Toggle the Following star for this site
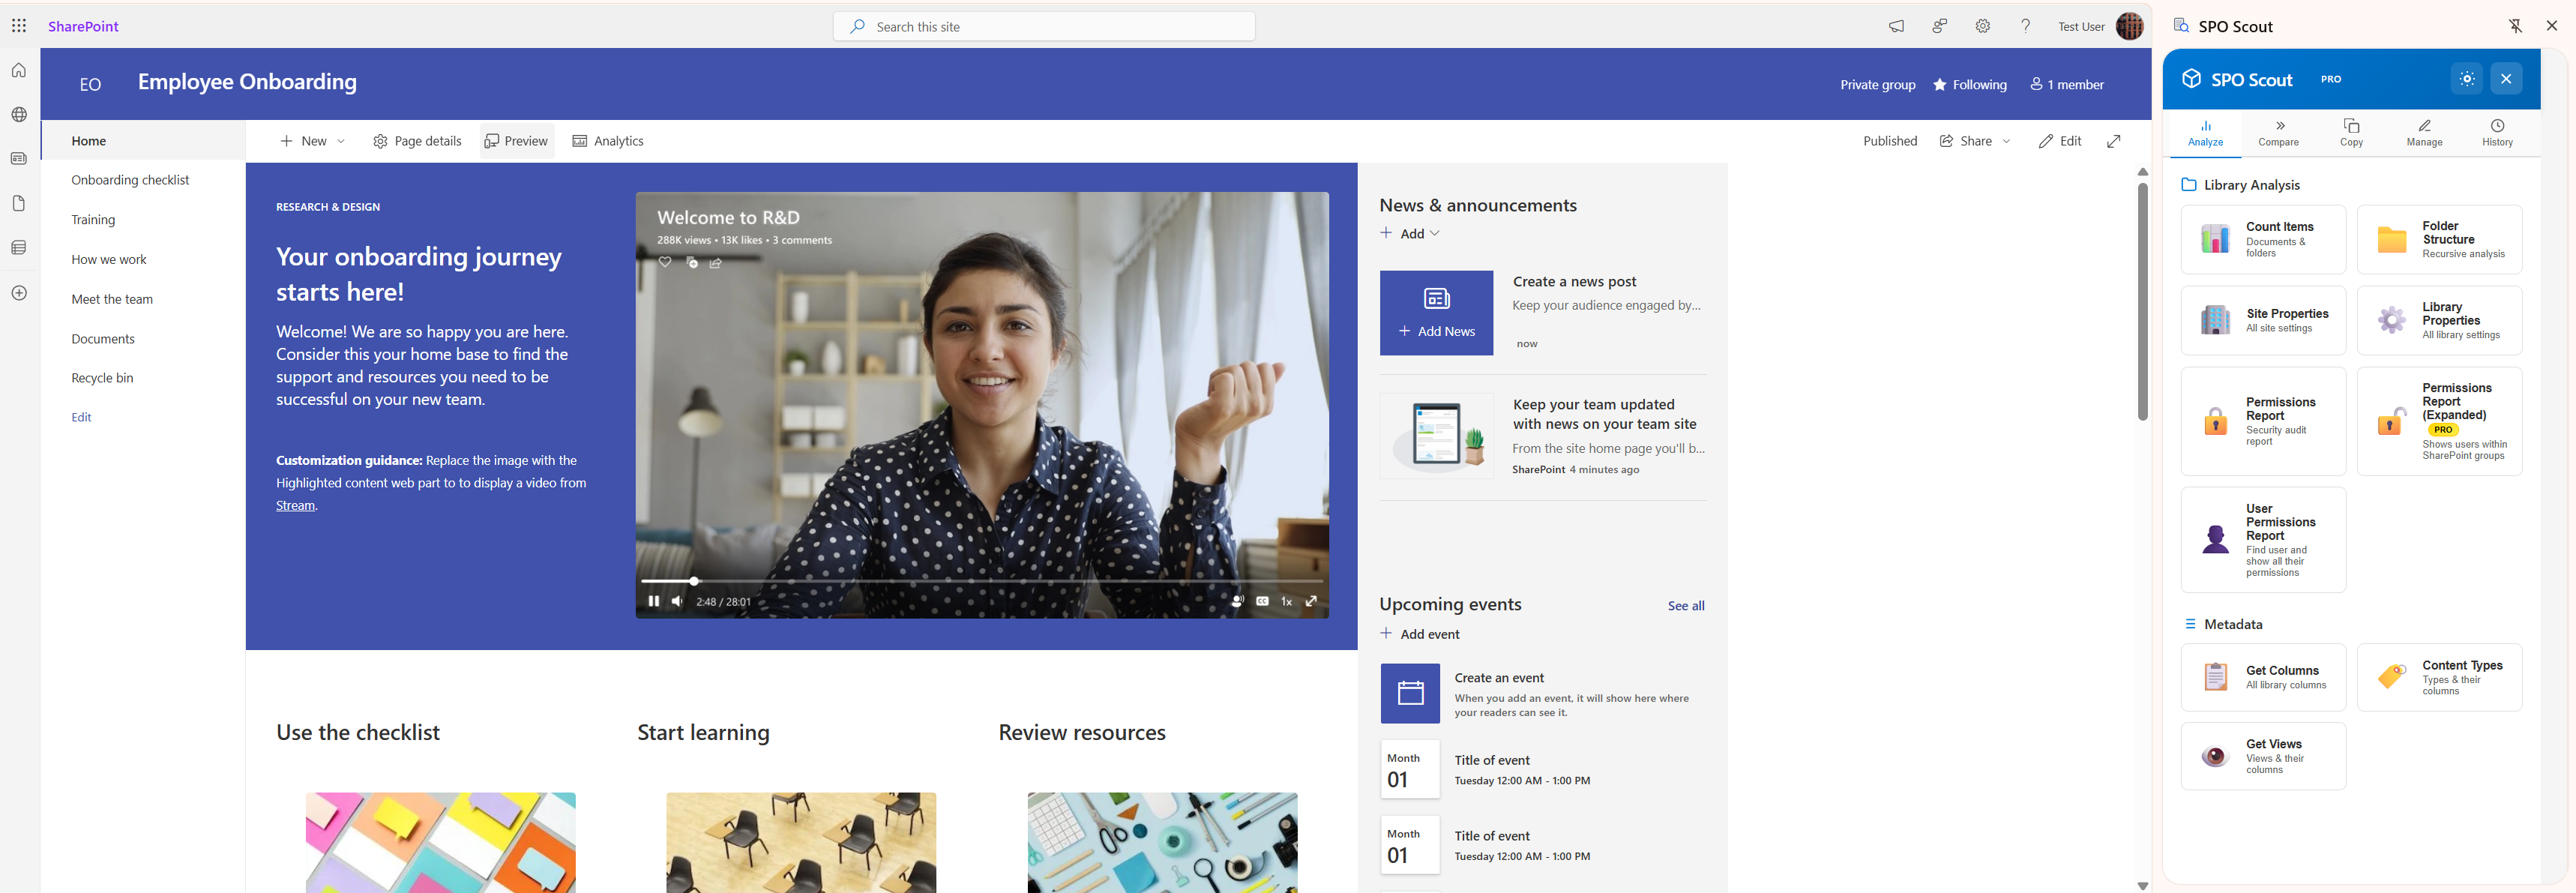Viewport: 2576px width, 893px height. point(1940,85)
